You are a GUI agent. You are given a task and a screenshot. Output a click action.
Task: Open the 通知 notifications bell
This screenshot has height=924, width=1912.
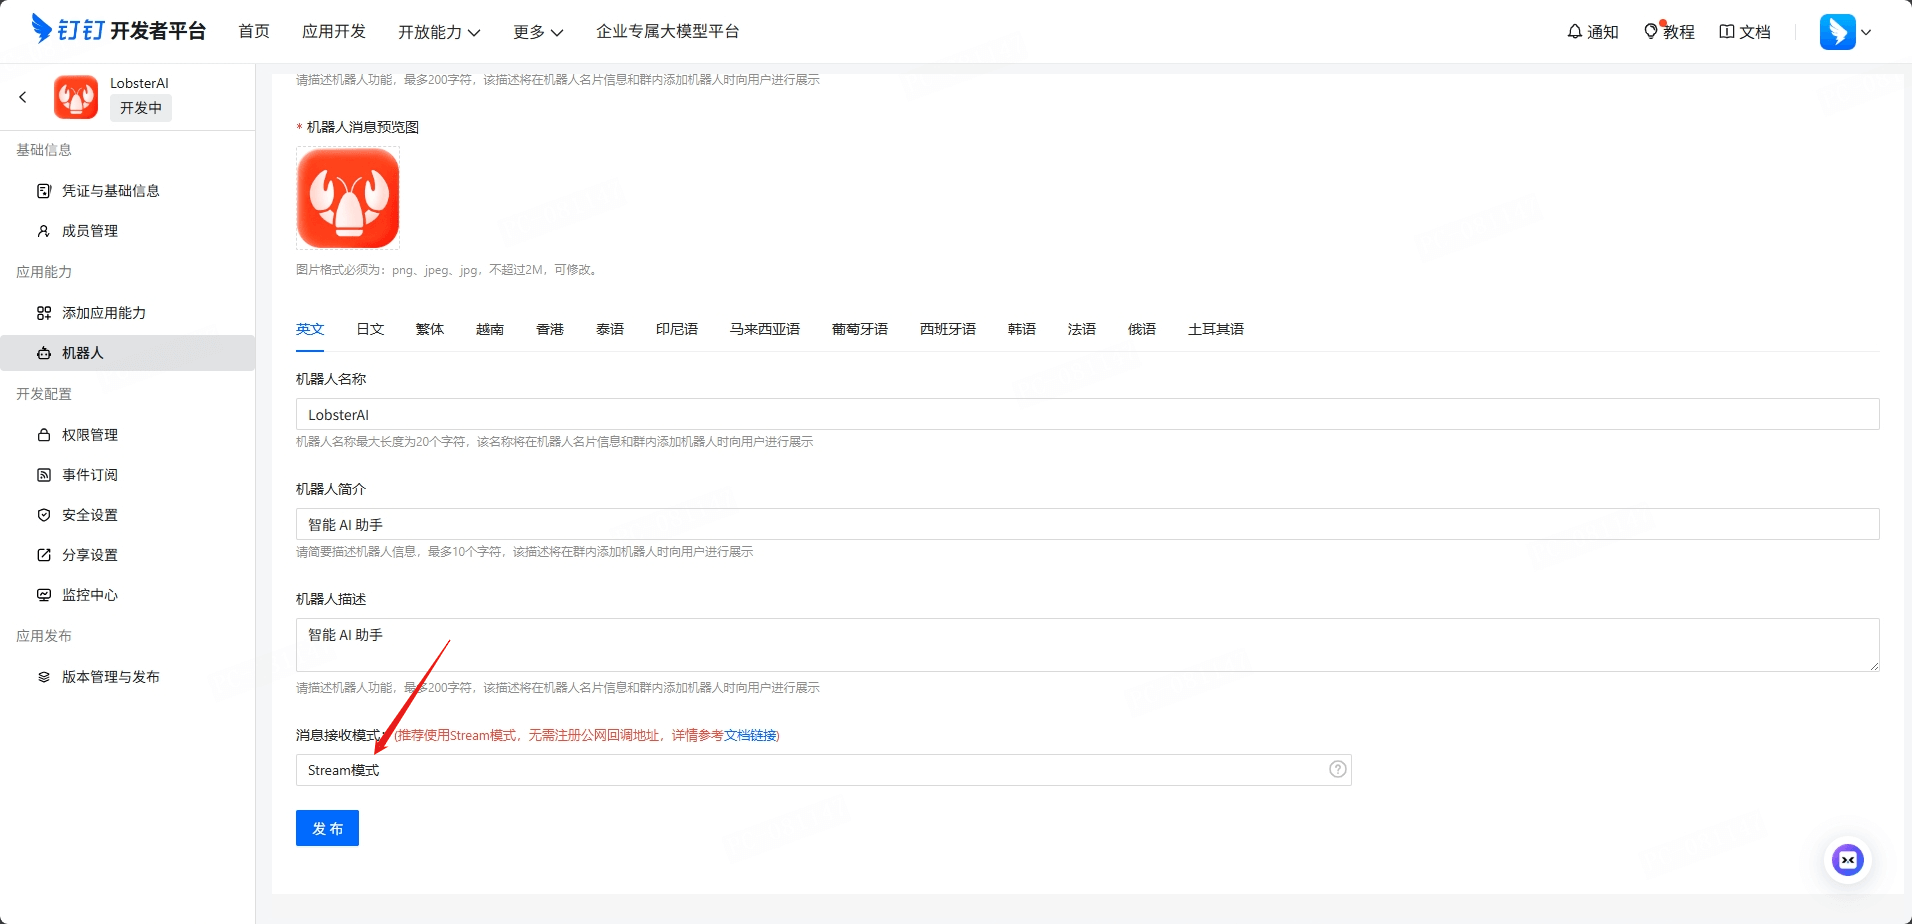click(1592, 31)
